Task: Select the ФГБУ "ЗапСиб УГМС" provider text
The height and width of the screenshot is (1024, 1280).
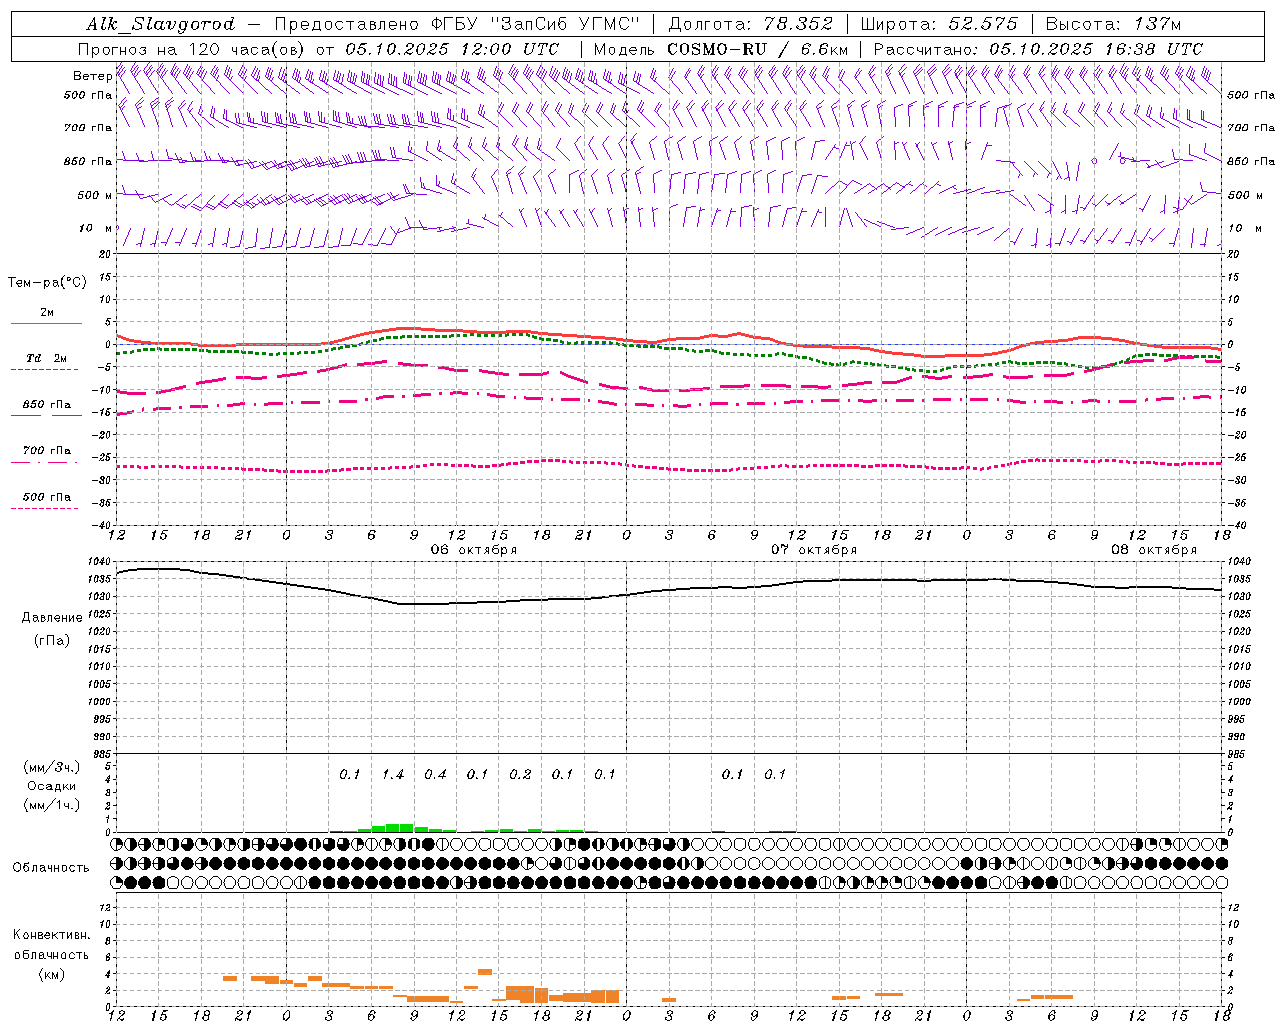Action: [x=535, y=24]
